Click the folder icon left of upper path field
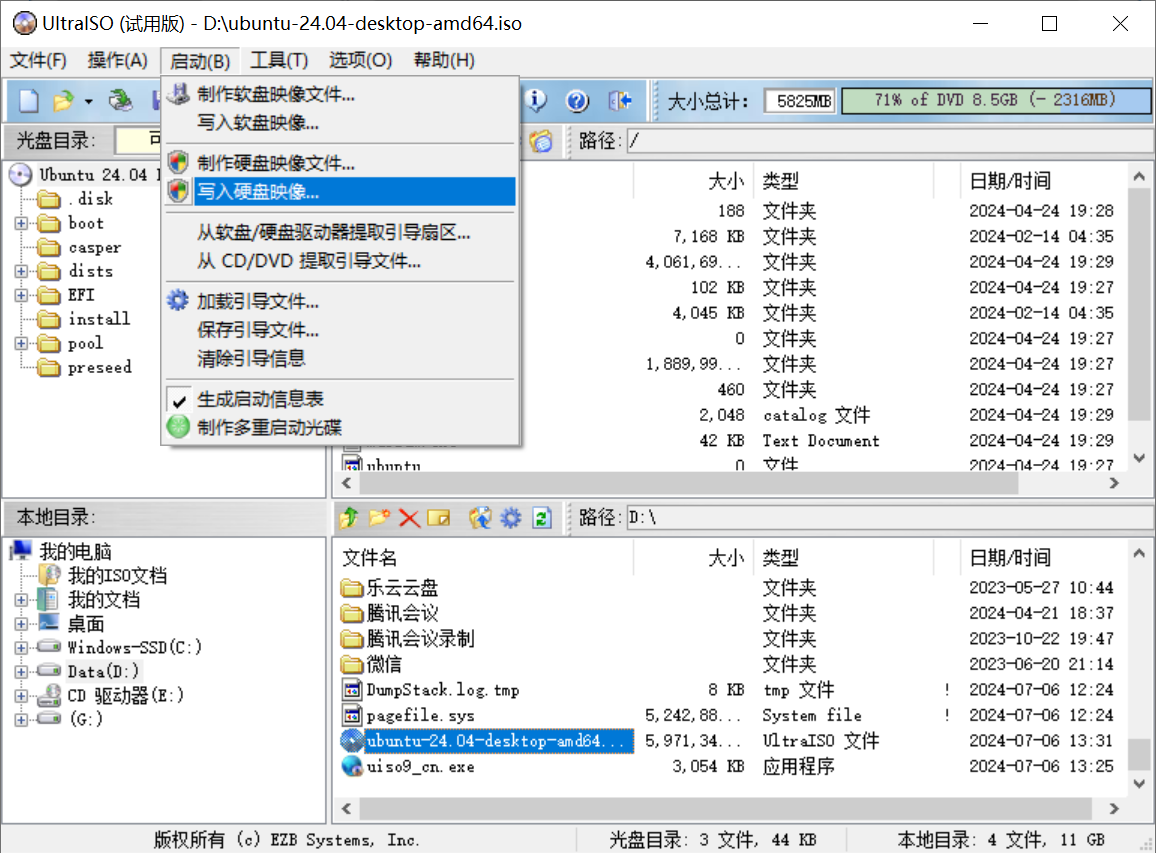The height and width of the screenshot is (853, 1156). 541,141
